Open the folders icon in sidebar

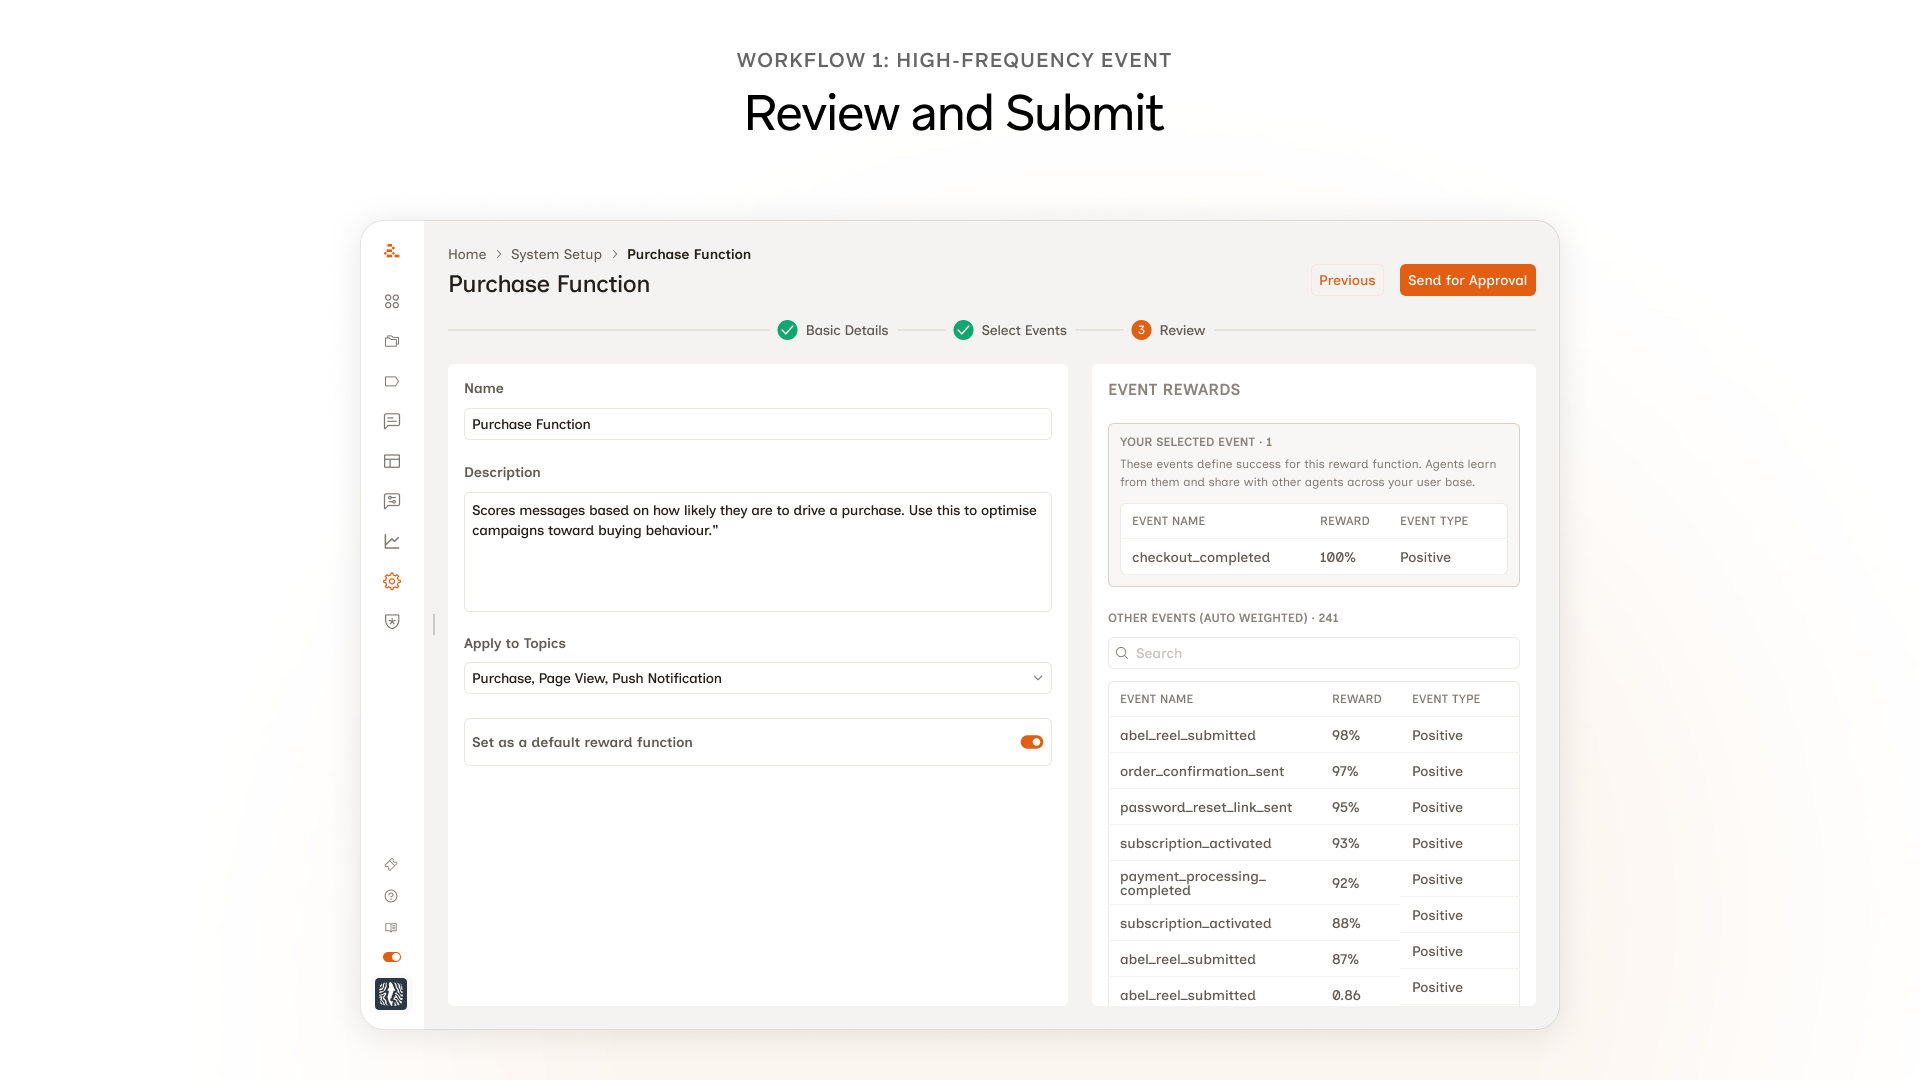[392, 341]
